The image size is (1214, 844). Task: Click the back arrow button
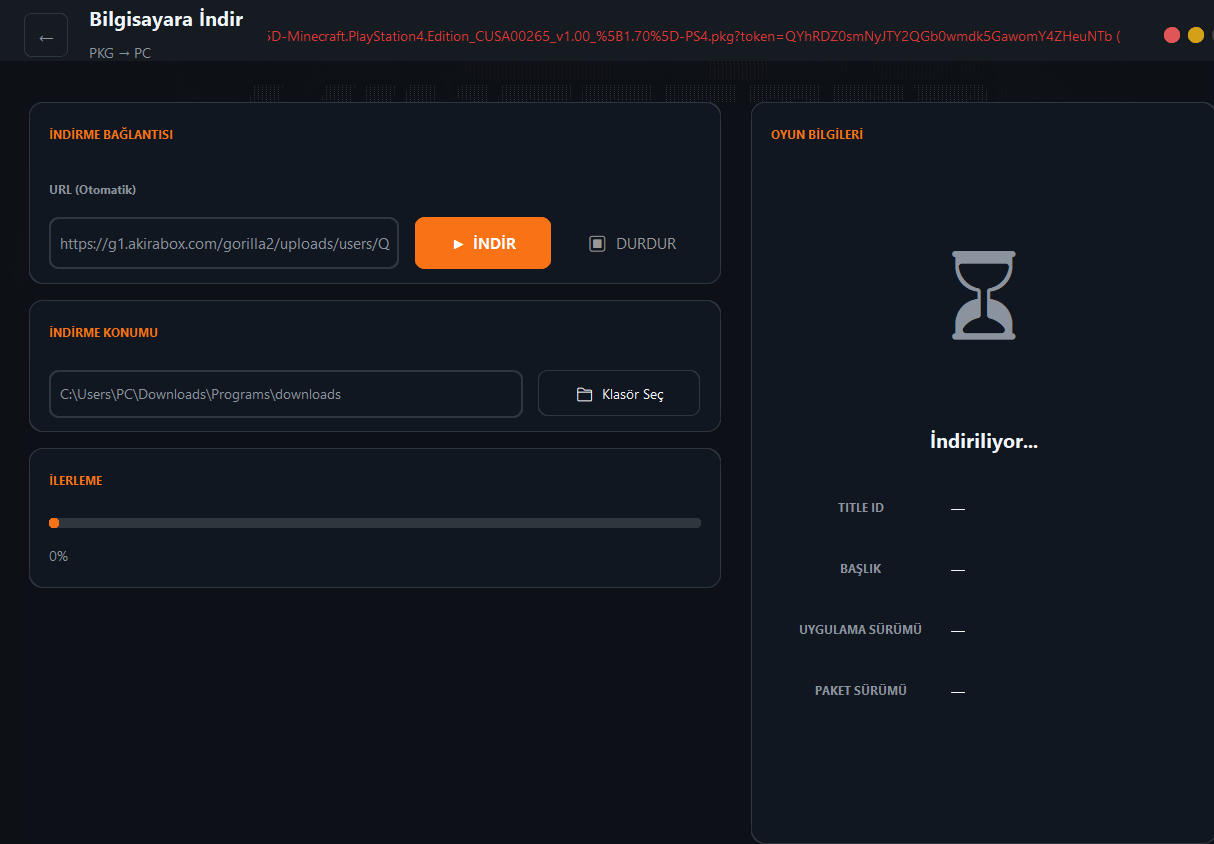pyautogui.click(x=46, y=36)
